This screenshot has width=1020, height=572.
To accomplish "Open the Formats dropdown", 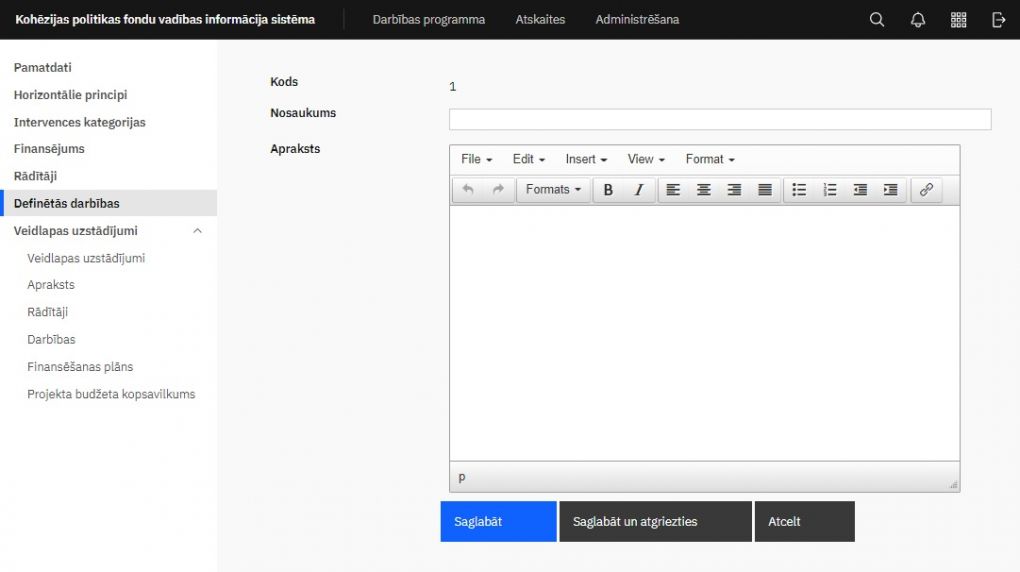I will [553, 190].
